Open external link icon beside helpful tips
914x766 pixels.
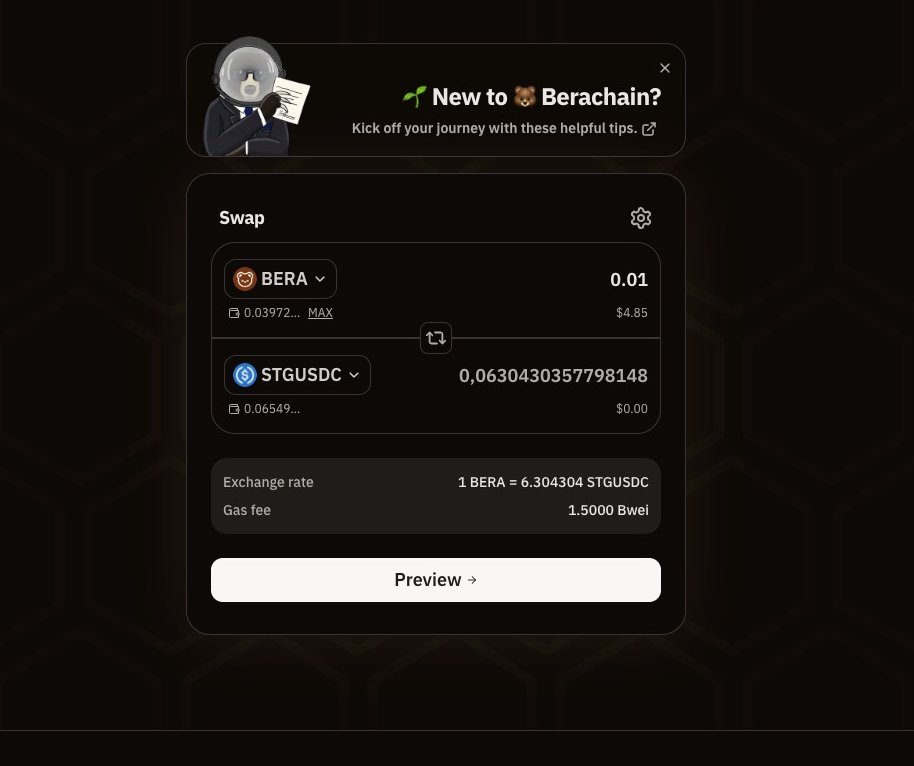pyautogui.click(x=649, y=129)
